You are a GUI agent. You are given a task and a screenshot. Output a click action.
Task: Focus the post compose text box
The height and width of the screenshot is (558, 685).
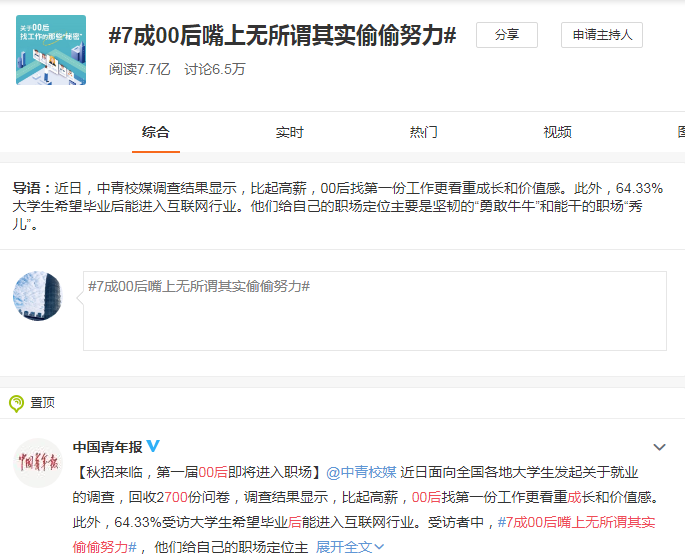click(x=374, y=311)
